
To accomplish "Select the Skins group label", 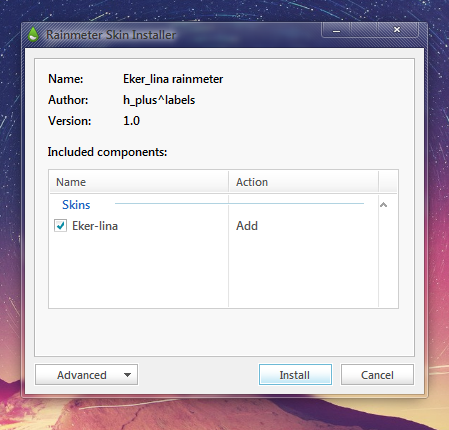I will click(76, 205).
